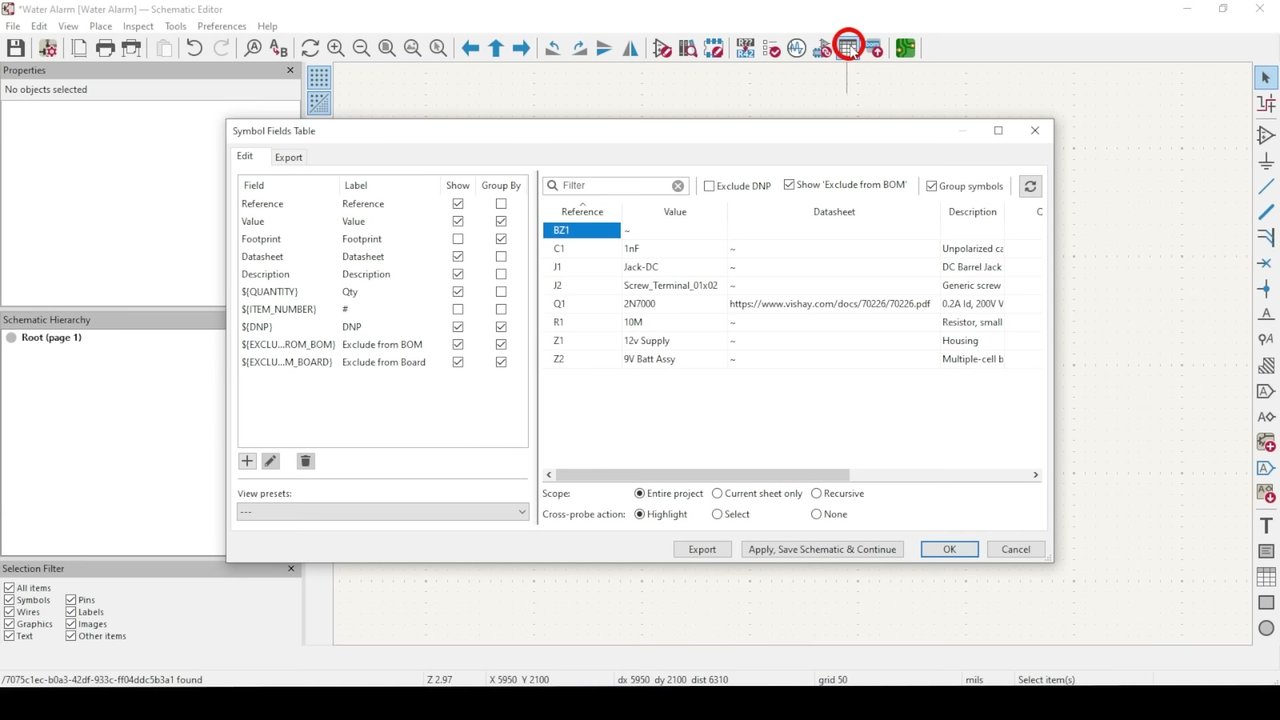Viewport: 1280px width, 720px height.
Task: Confirm dialog with OK button
Action: pos(949,549)
